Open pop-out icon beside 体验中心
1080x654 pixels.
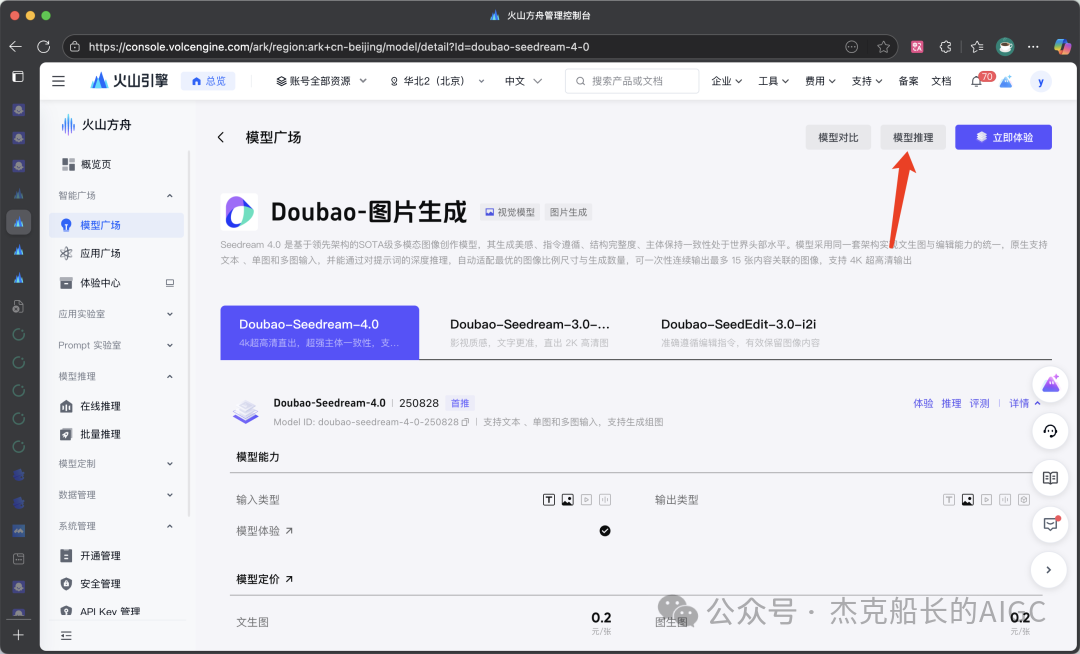coord(169,283)
